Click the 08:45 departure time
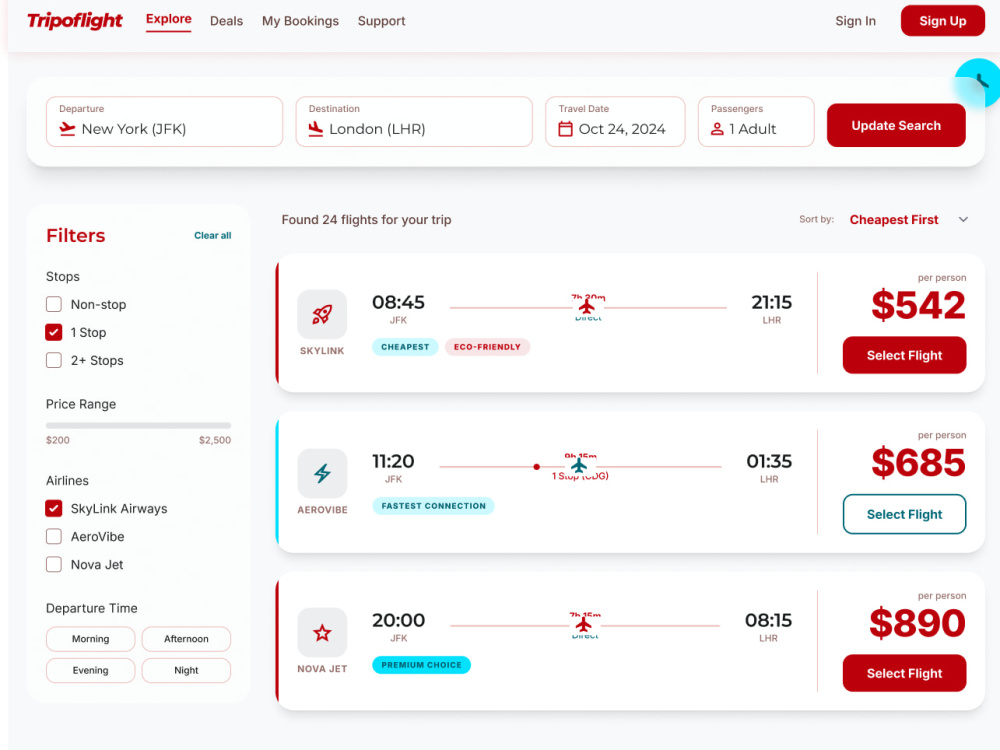The width and height of the screenshot is (1000, 750). click(x=399, y=302)
